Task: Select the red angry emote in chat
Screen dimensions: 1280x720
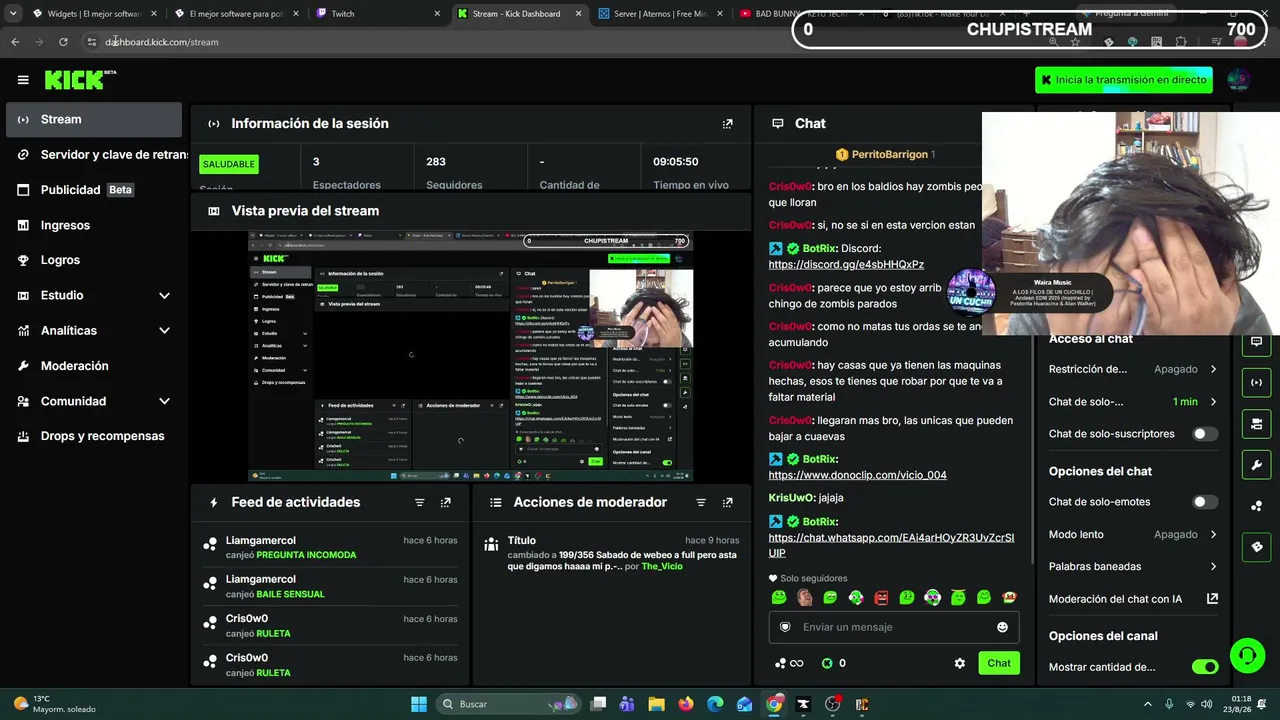Action: tap(881, 598)
